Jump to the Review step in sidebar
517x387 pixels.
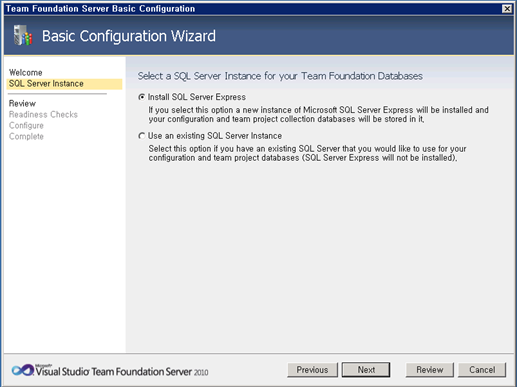[x=22, y=103]
